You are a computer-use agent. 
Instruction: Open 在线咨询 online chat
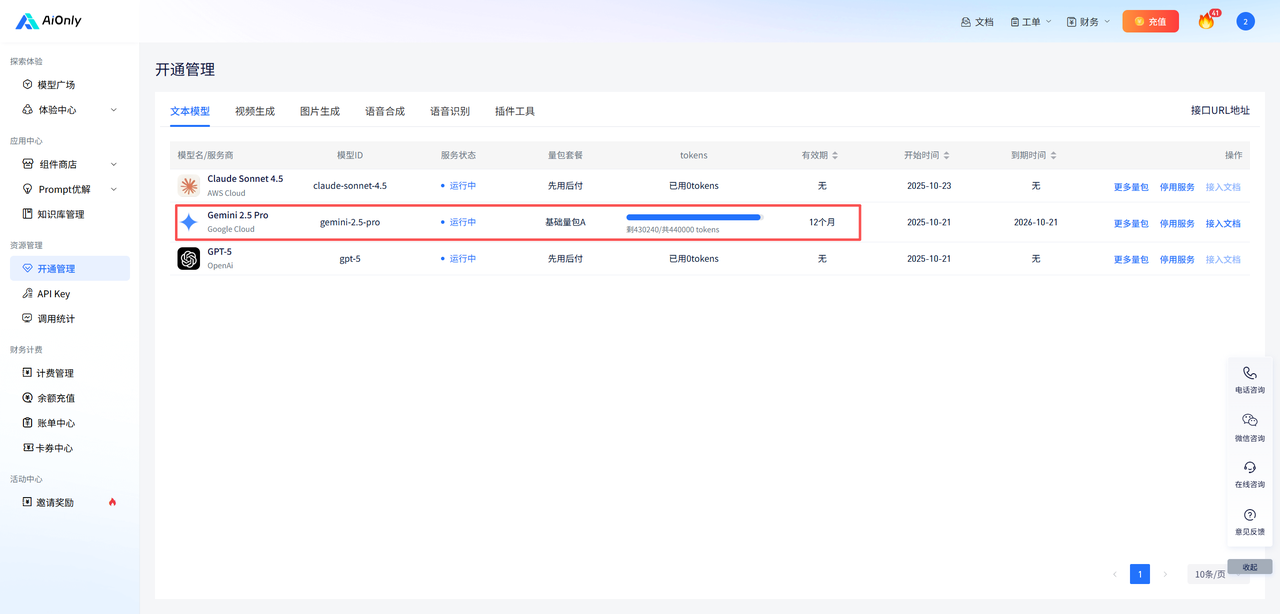[1250, 475]
